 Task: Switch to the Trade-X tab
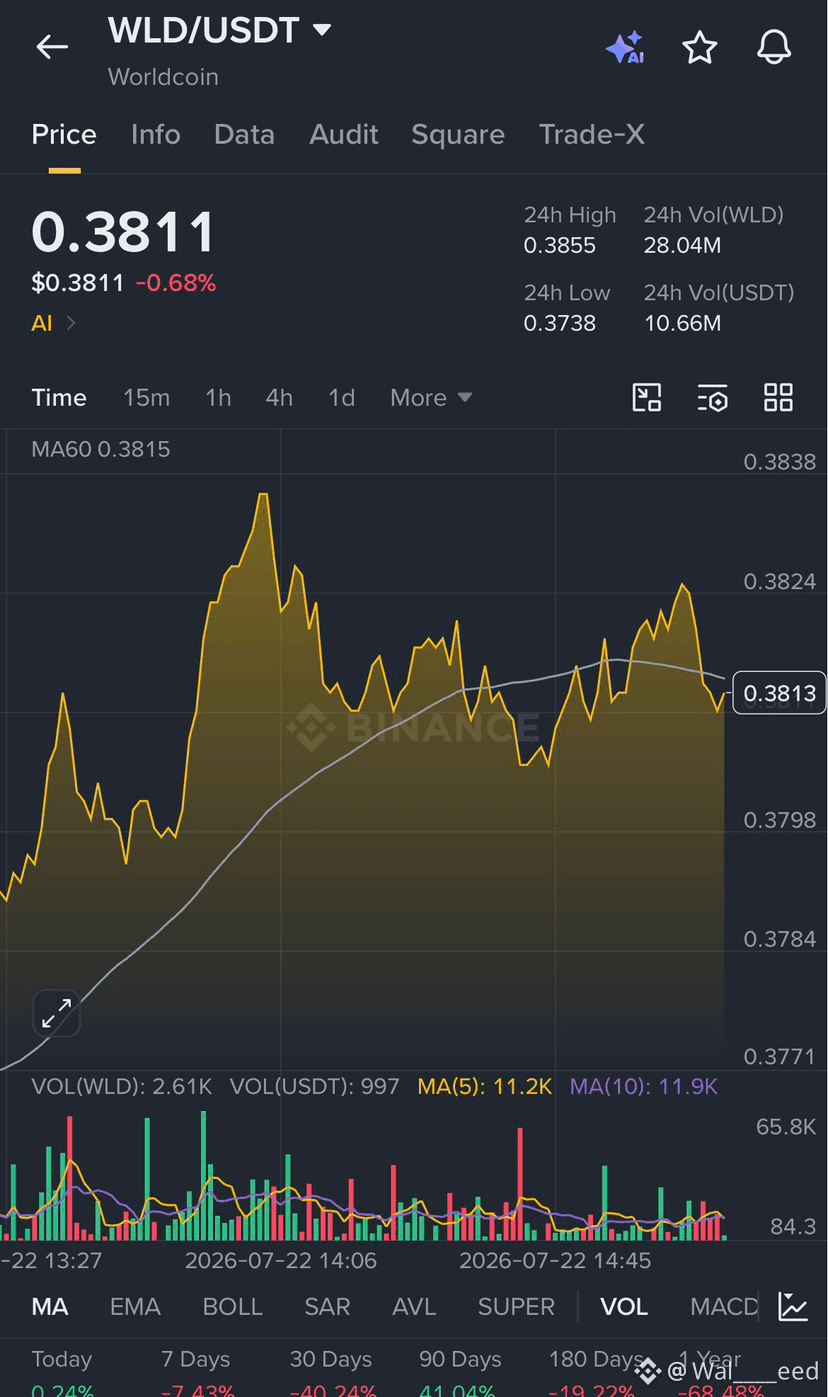[592, 134]
